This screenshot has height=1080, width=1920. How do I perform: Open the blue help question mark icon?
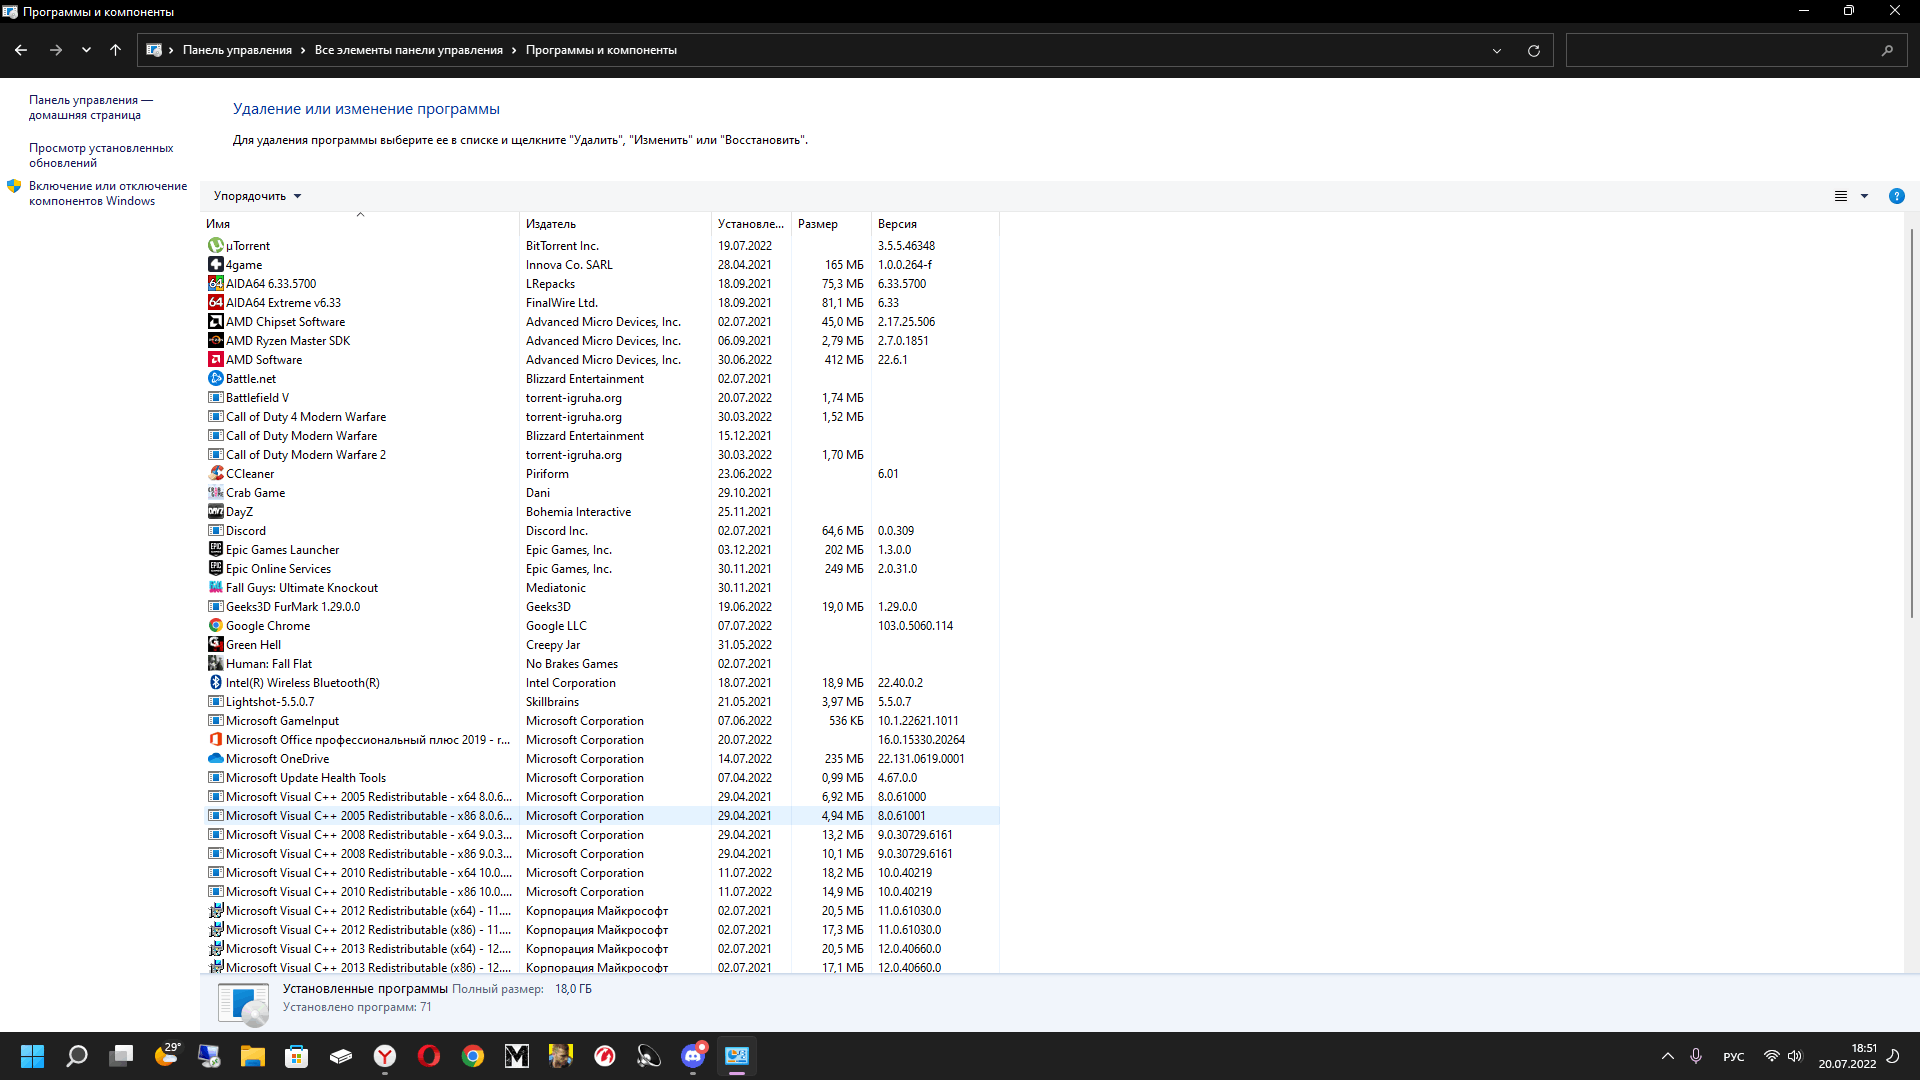pos(1896,196)
